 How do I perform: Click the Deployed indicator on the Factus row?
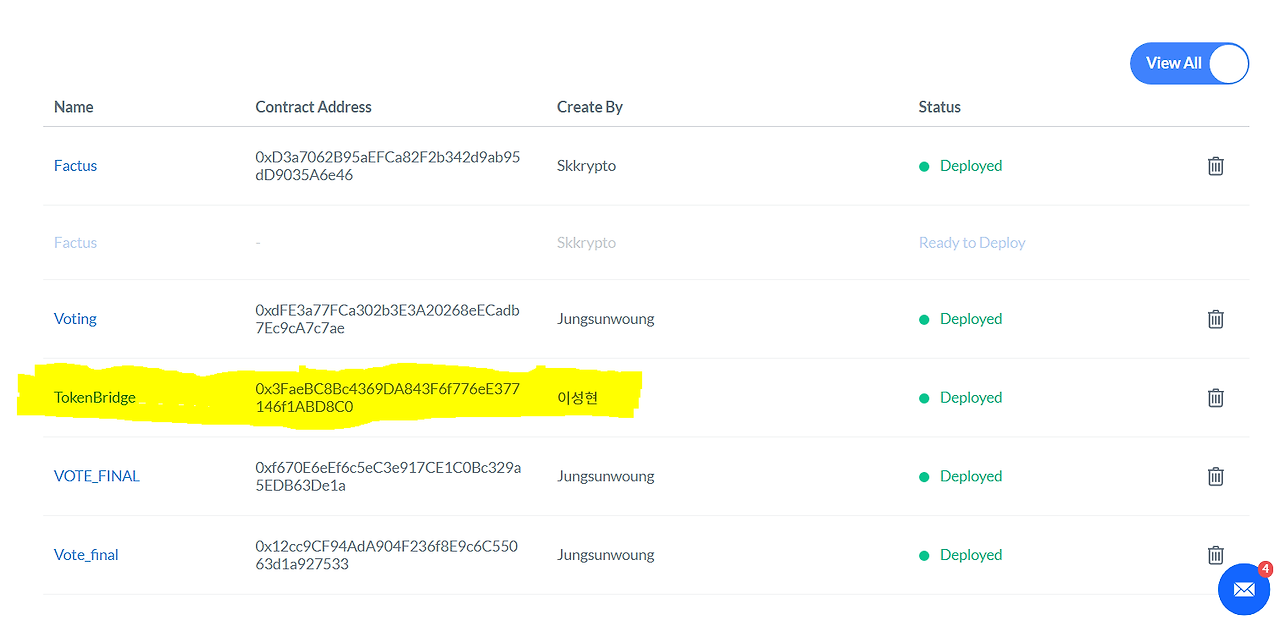click(924, 166)
